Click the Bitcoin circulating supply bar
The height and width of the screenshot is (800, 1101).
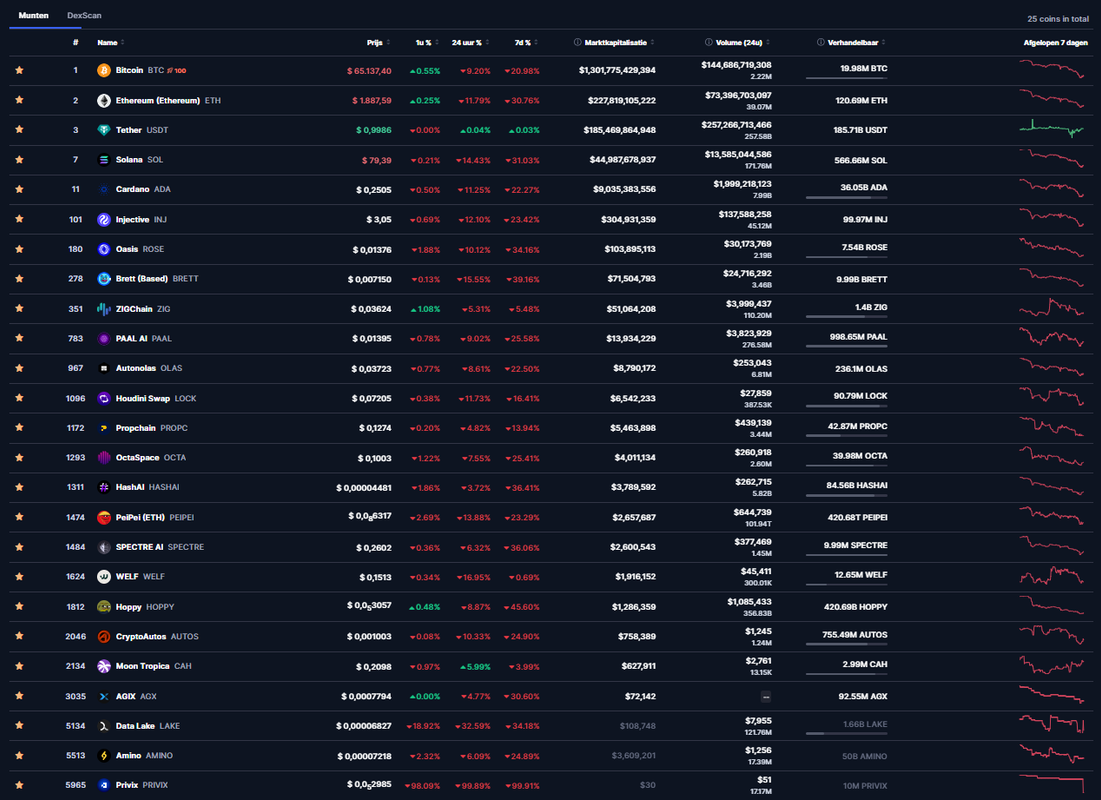pos(847,78)
